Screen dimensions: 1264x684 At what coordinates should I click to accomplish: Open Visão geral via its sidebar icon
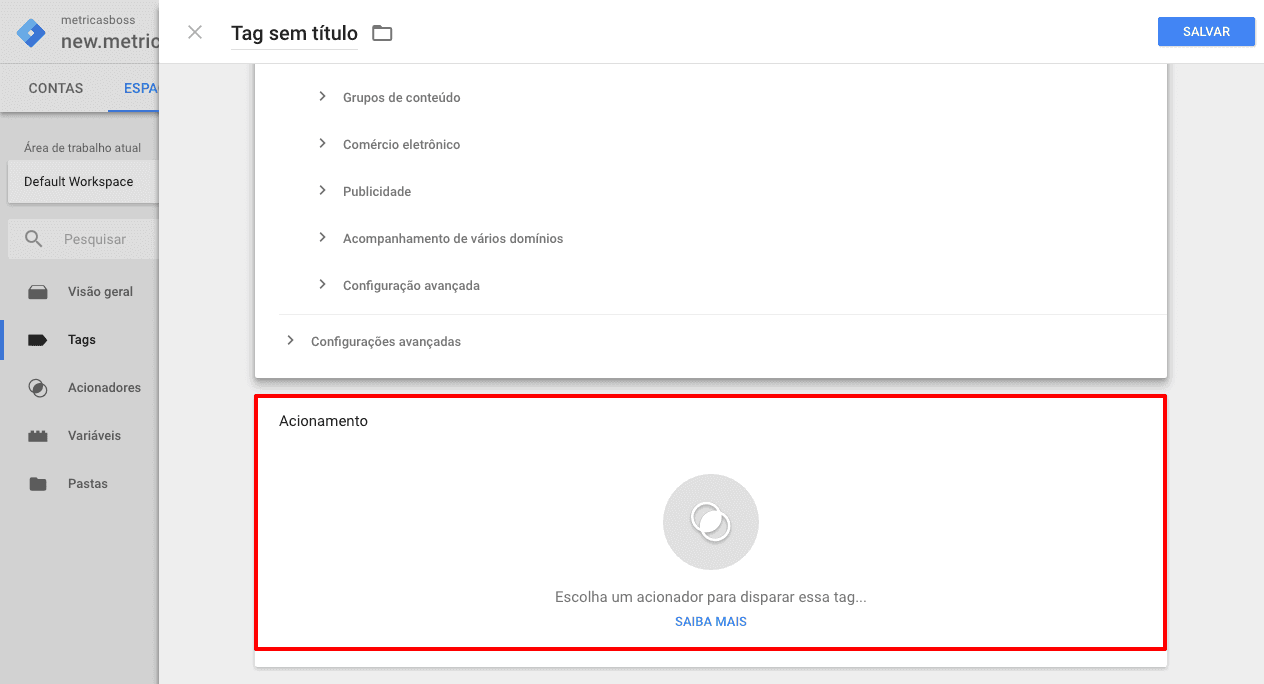tap(38, 292)
